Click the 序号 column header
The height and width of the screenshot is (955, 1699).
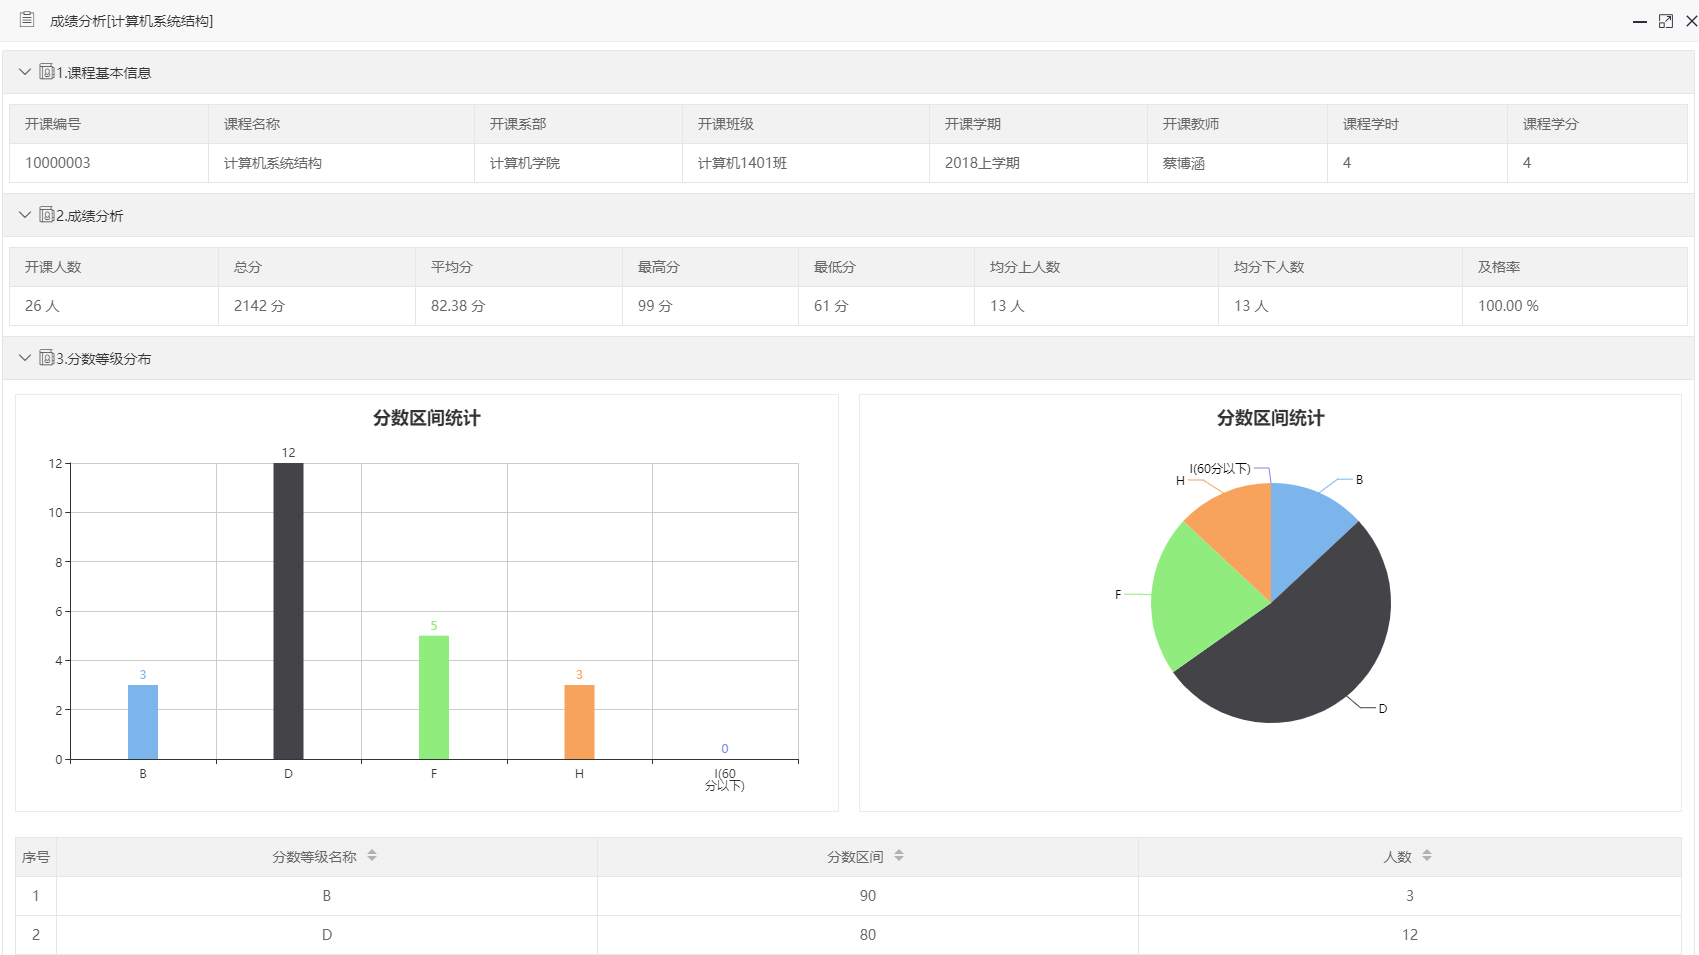(x=36, y=857)
